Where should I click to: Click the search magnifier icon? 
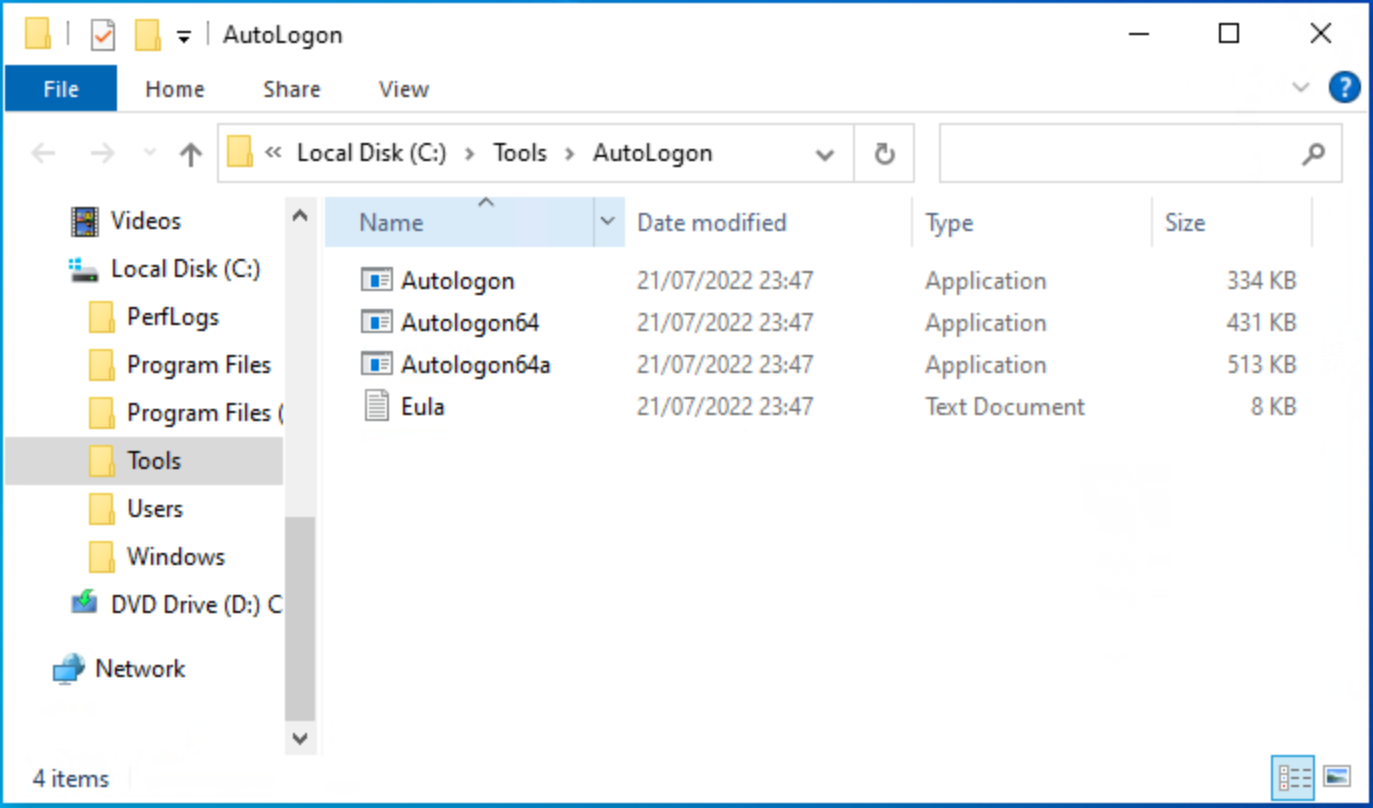[x=1313, y=154]
